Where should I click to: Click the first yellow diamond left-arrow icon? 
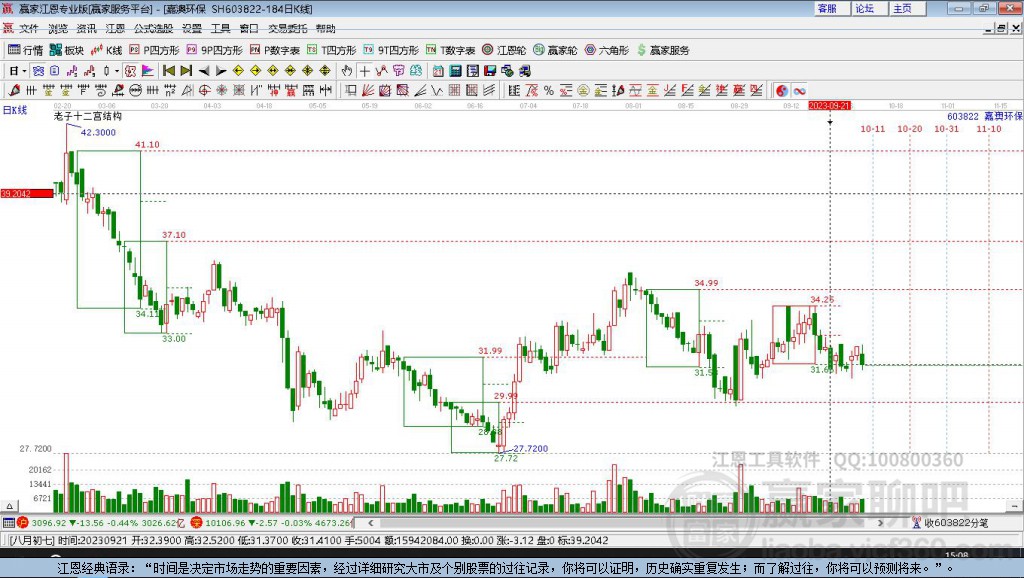(238, 71)
